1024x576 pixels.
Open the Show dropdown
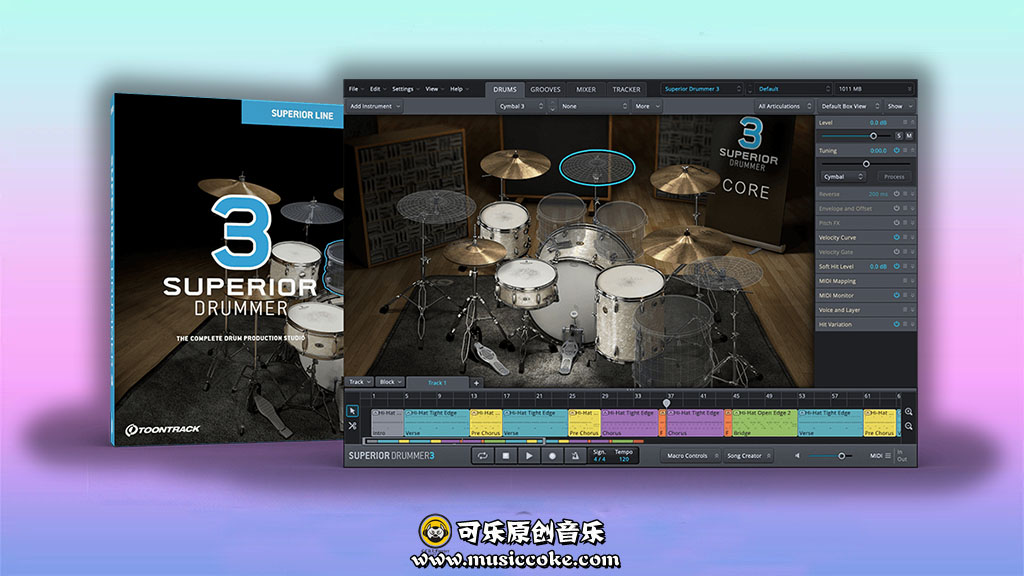pyautogui.click(x=899, y=106)
